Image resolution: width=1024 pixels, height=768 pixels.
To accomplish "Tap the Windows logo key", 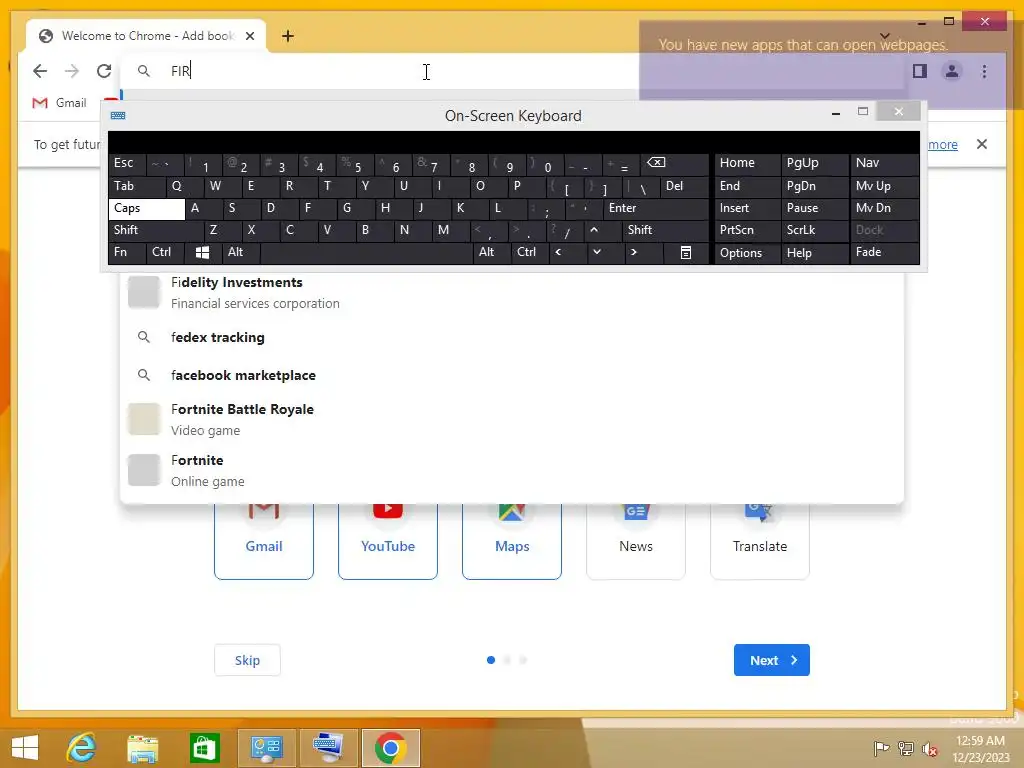I will tap(202, 252).
